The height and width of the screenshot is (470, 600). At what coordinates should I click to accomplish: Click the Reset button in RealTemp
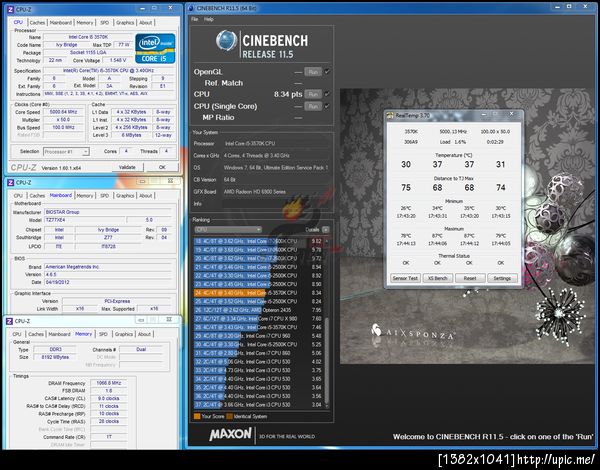click(470, 278)
